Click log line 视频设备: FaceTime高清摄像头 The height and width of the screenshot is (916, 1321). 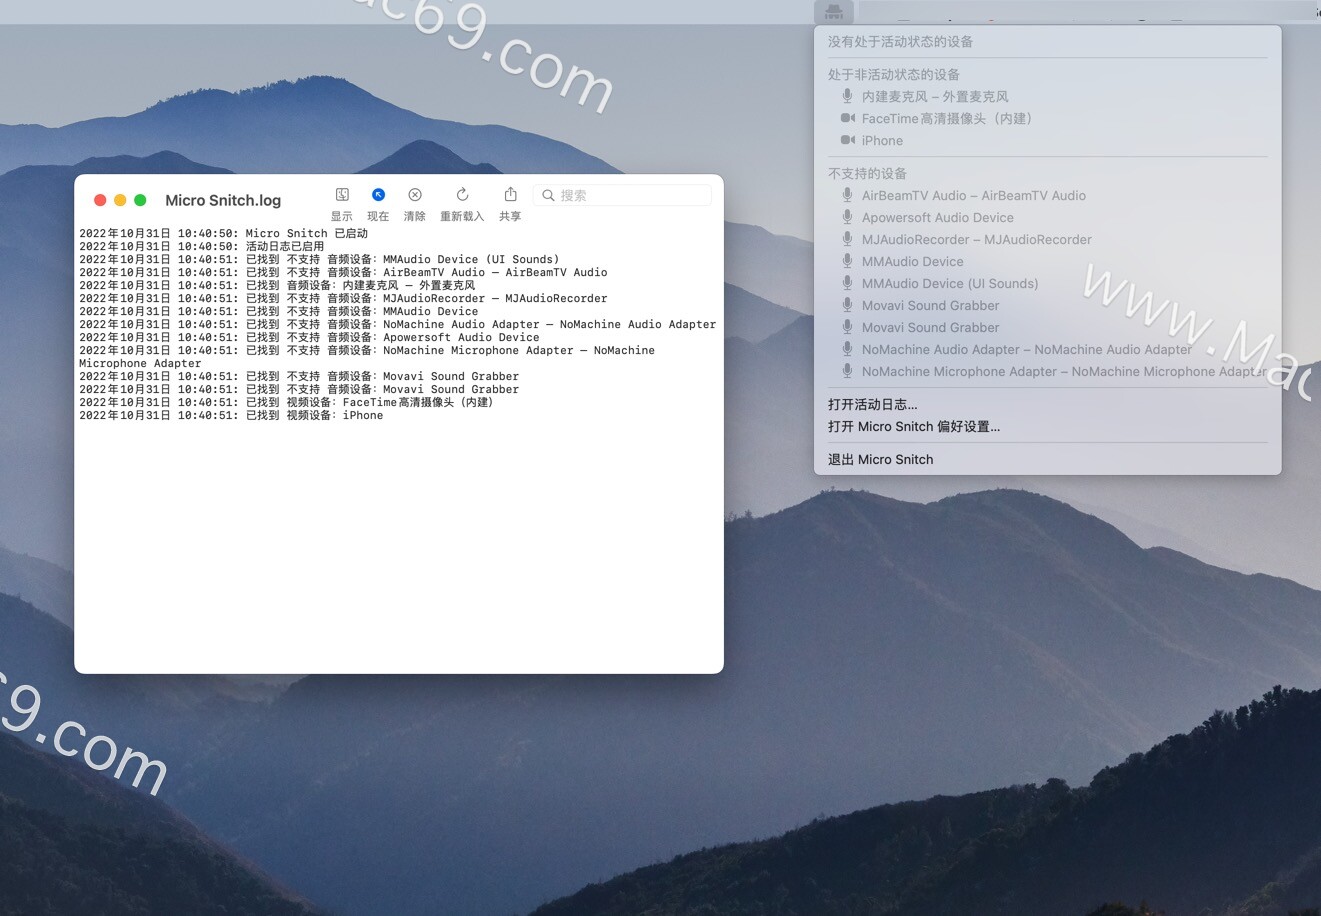(x=286, y=402)
